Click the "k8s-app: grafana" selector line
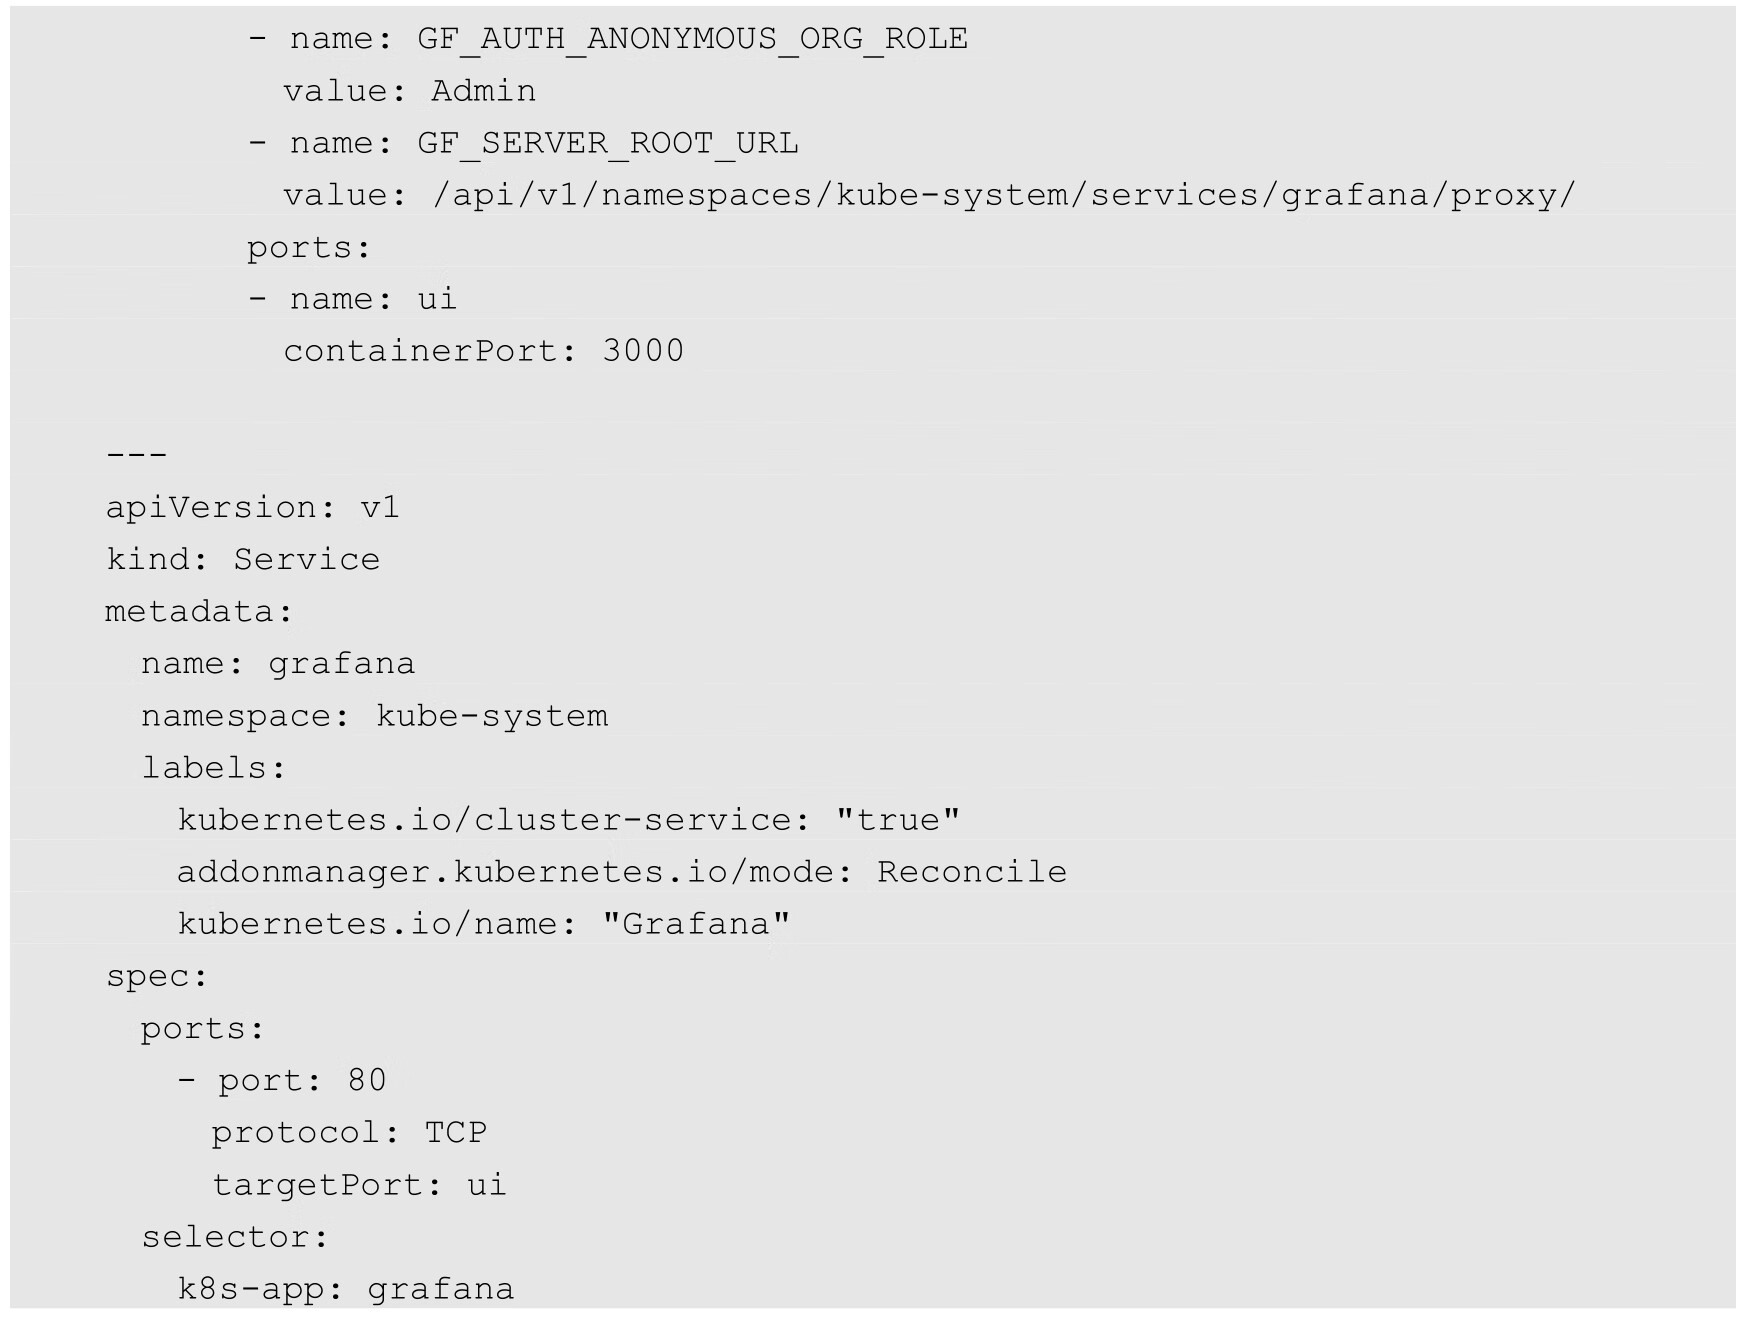This screenshot has width=1742, height=1317. (x=345, y=1288)
